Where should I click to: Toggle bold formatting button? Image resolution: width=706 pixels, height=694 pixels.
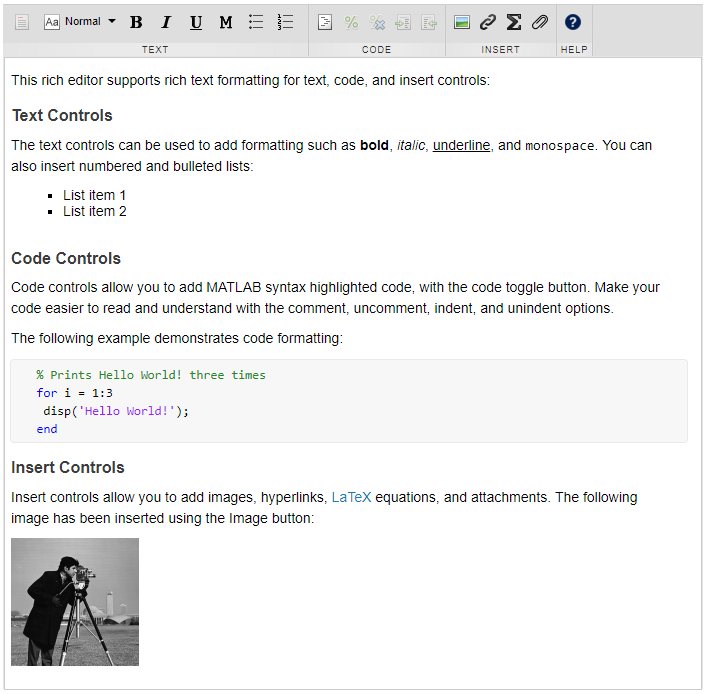136,22
